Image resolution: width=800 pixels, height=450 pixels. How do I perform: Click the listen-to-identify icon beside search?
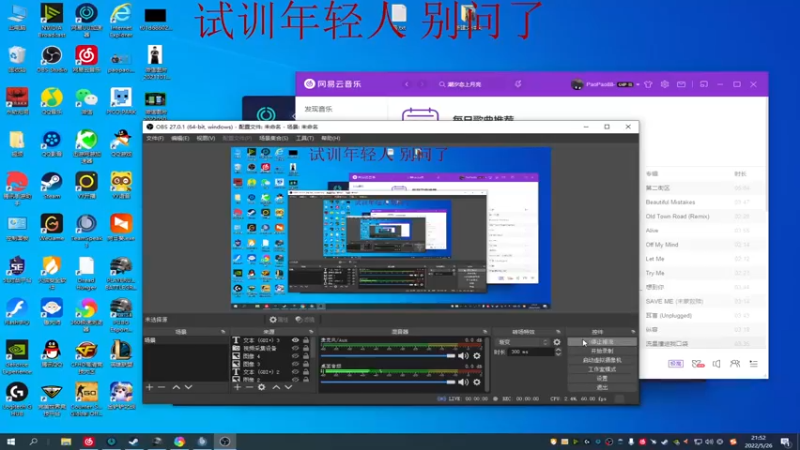518,84
